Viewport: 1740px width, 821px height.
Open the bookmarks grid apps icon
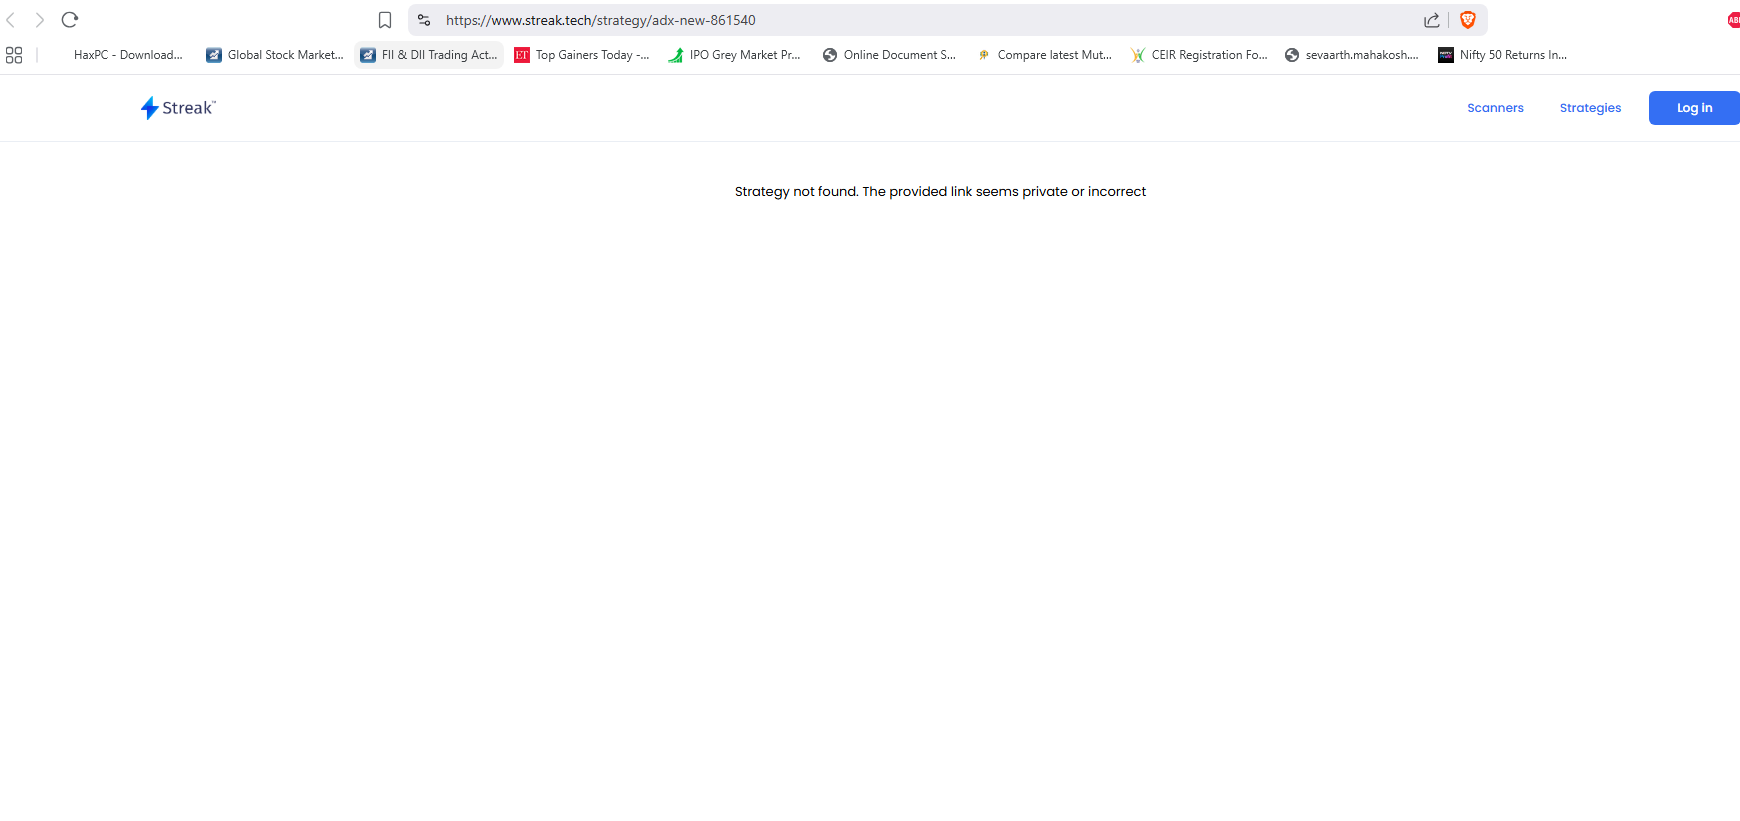(14, 55)
